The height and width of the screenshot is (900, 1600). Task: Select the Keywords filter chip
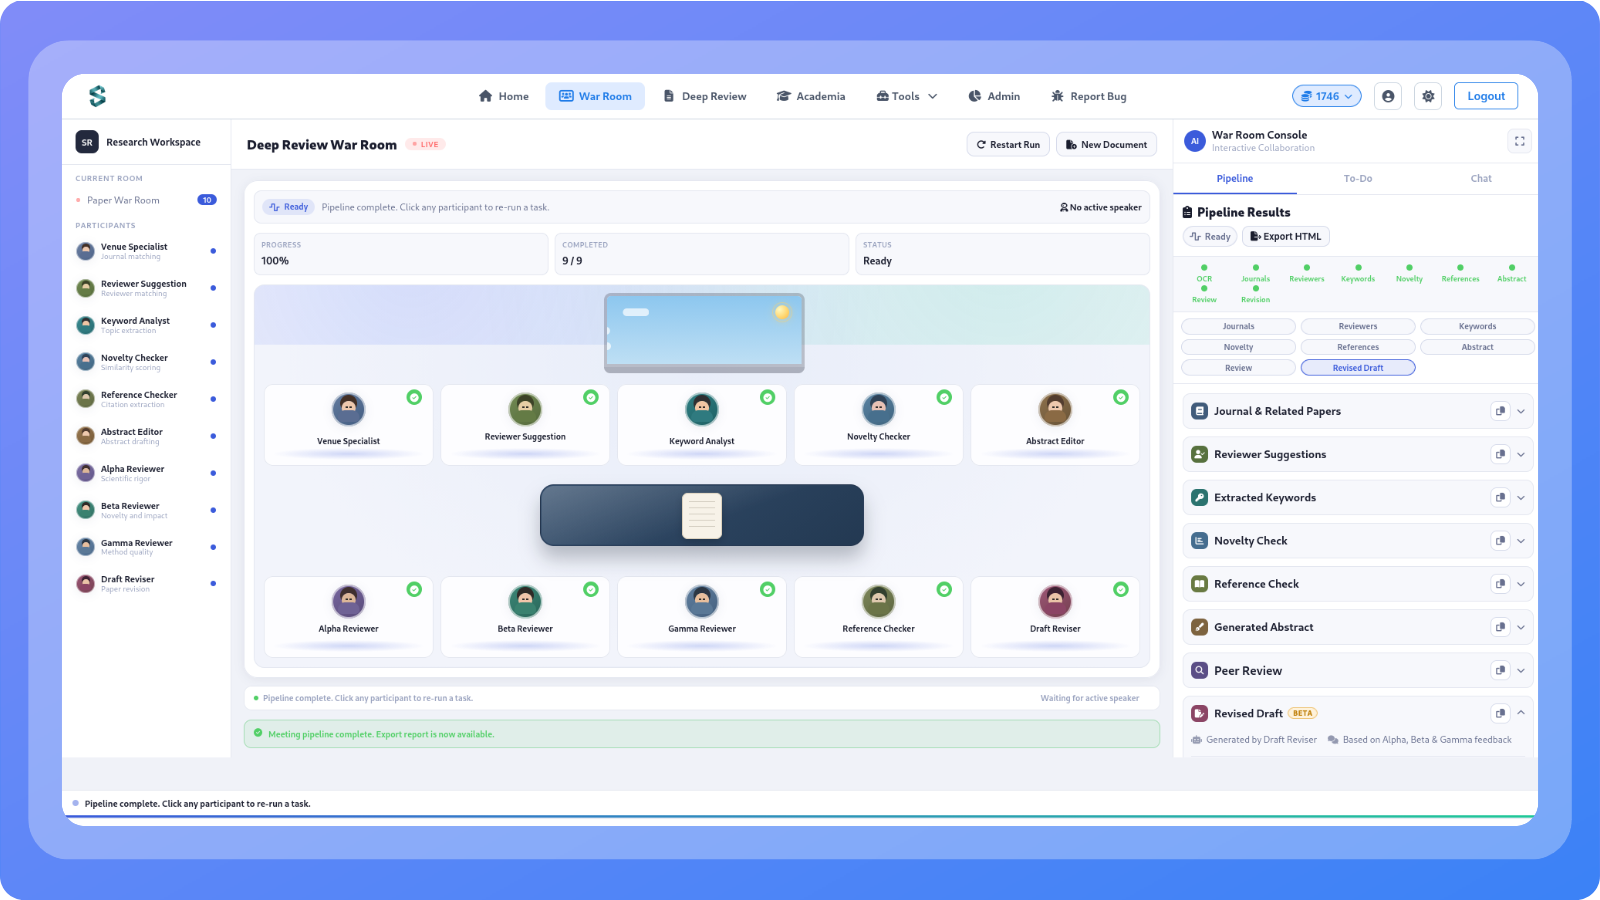tap(1477, 326)
